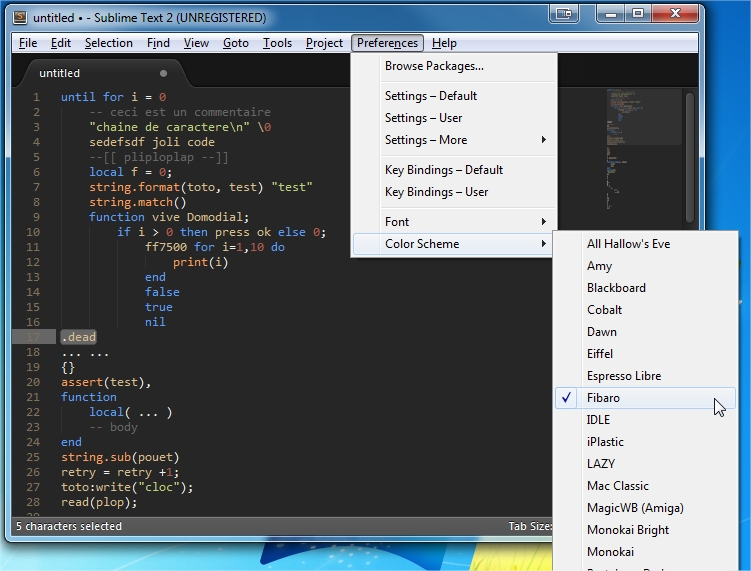Open Key Bindings – Default

454,170
